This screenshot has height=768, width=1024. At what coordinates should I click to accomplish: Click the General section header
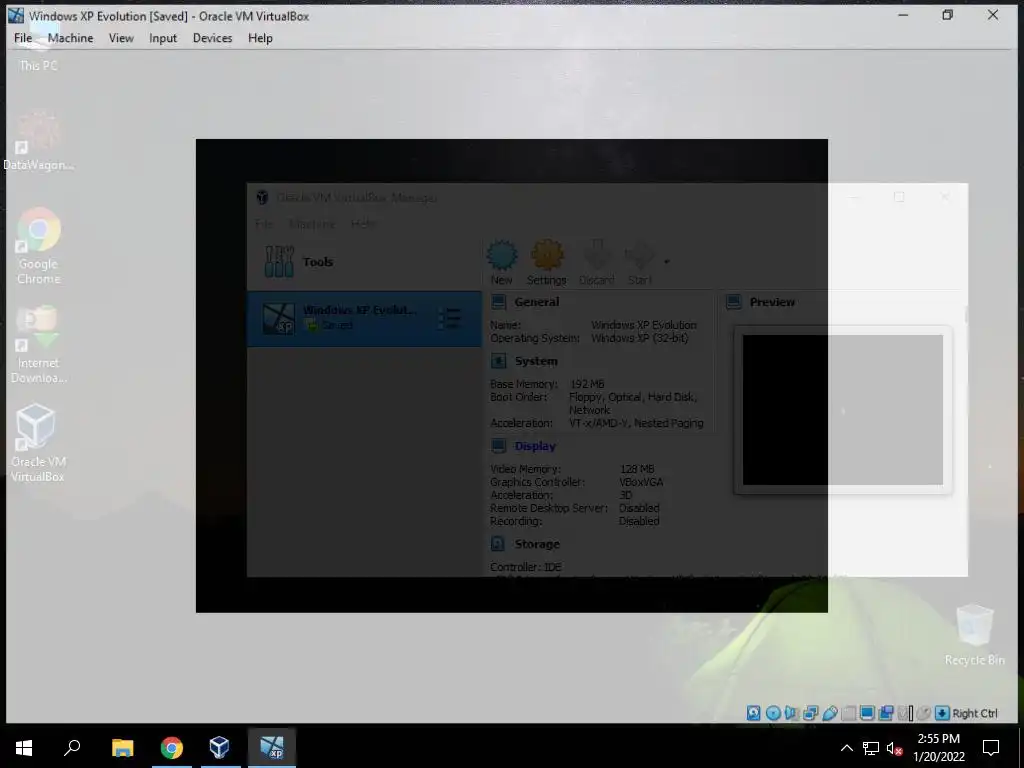[536, 302]
